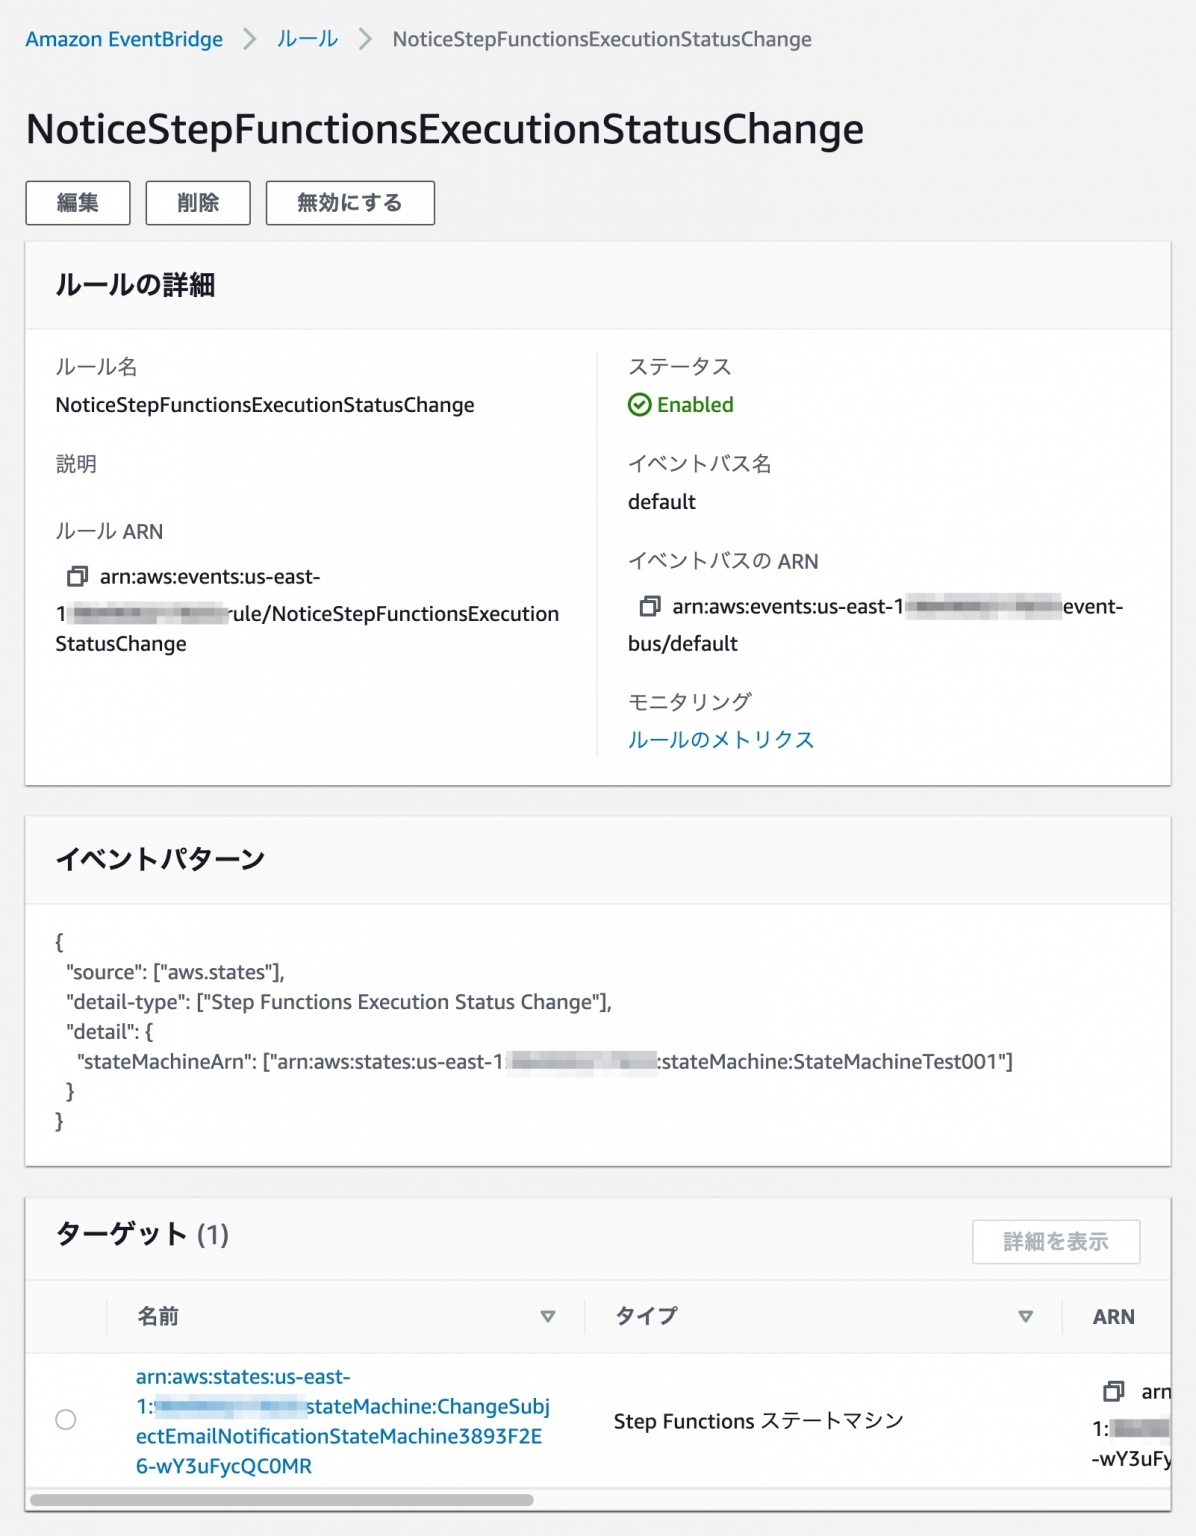Image resolution: width=1196 pixels, height=1536 pixels.
Task: Click the タイプ column header
Action: (644, 1317)
